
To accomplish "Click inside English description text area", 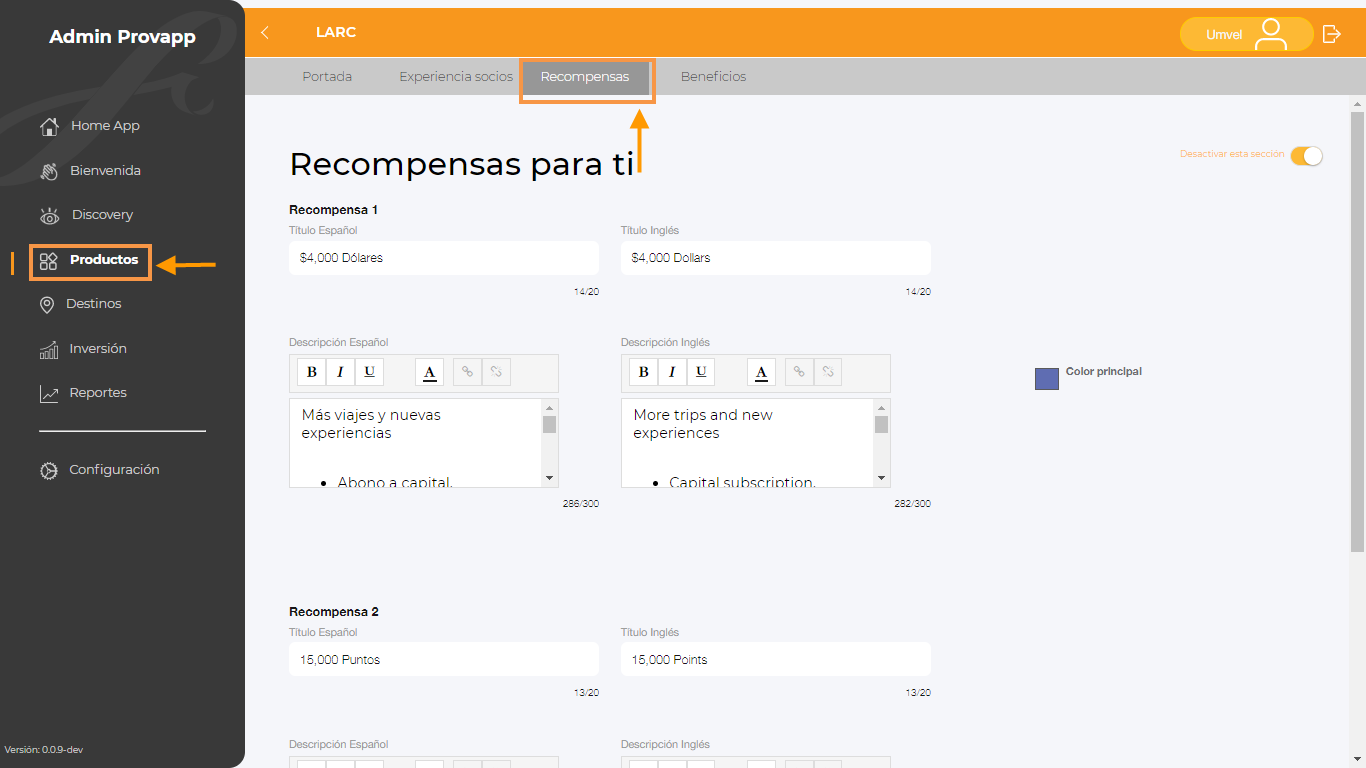I will point(748,443).
